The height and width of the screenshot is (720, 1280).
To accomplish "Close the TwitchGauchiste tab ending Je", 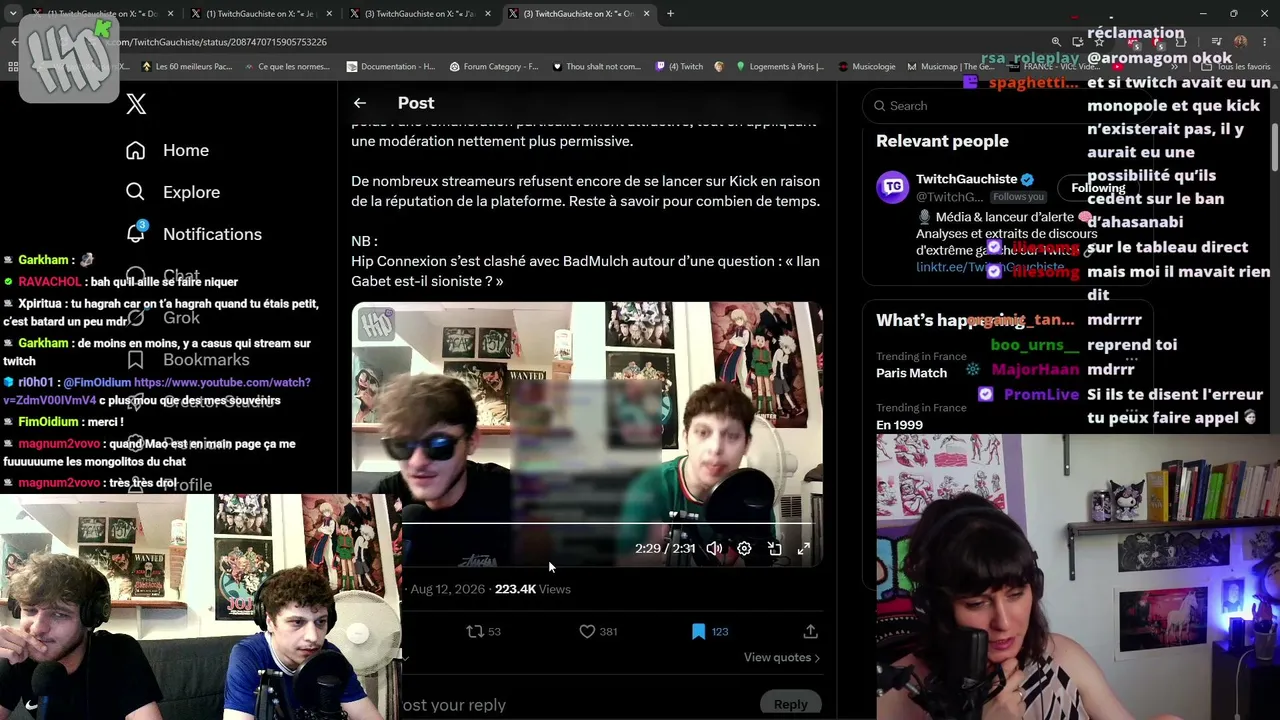I will (329, 14).
